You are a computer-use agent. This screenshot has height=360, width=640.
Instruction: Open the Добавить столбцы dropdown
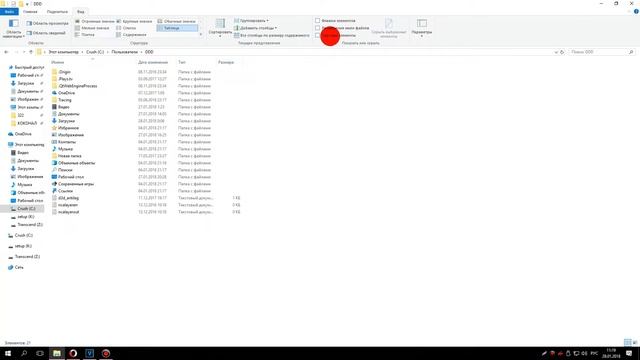click(x=256, y=28)
